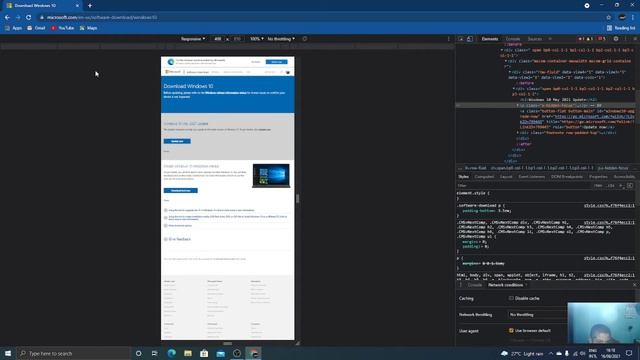Open Microsoft Store from the taskbar
The image size is (640, 360).
(204, 353)
